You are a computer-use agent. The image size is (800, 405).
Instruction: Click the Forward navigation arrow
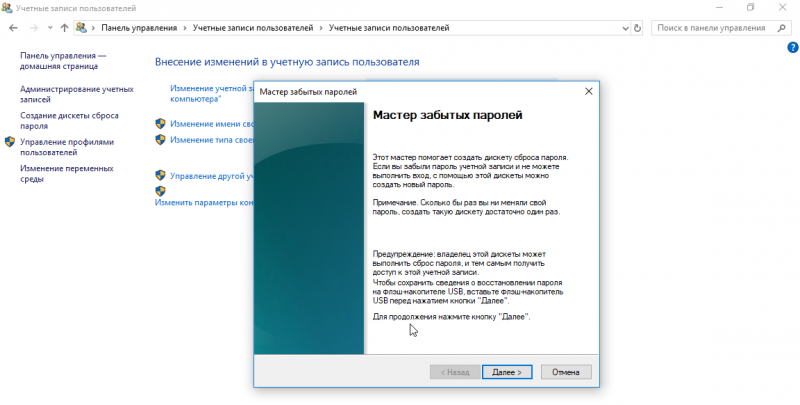[x=31, y=28]
